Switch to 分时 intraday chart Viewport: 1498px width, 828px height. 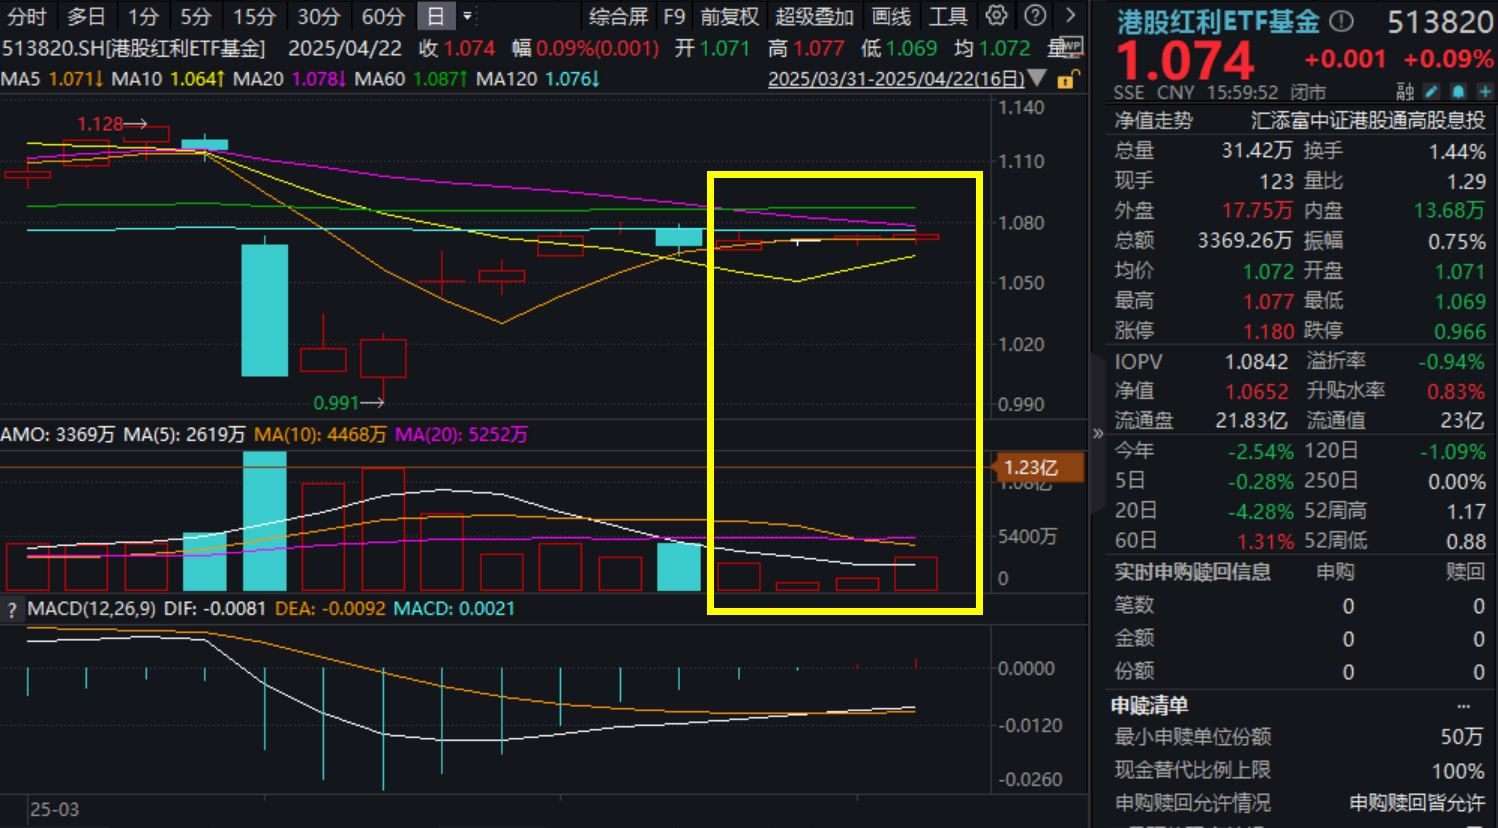27,16
